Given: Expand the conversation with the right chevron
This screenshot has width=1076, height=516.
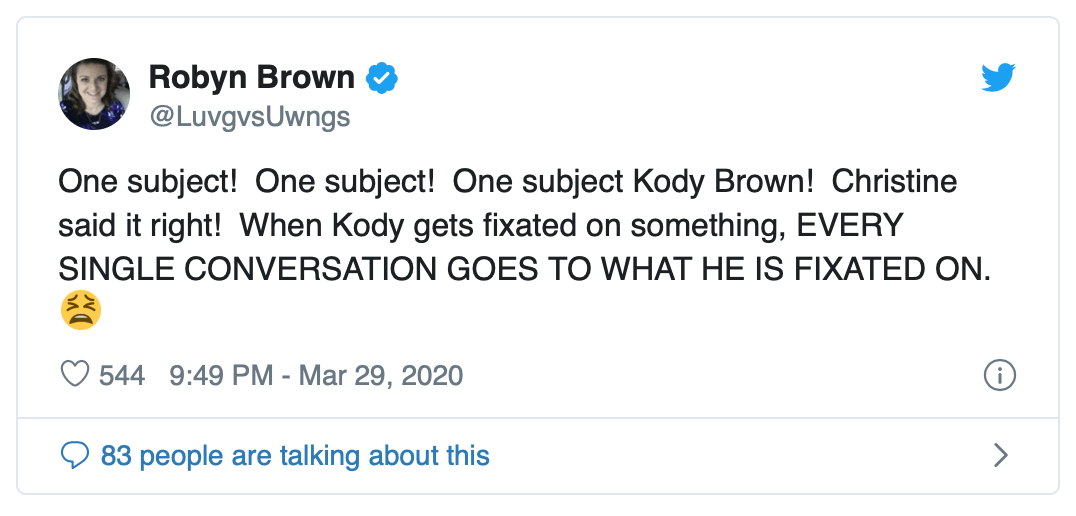Looking at the screenshot, I should click(x=1000, y=457).
